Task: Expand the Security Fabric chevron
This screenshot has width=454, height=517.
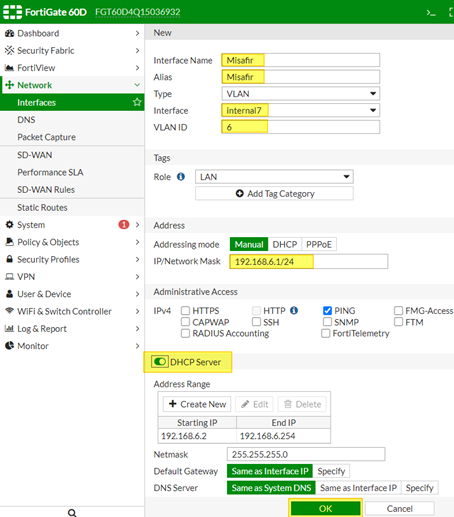Action: (137, 51)
